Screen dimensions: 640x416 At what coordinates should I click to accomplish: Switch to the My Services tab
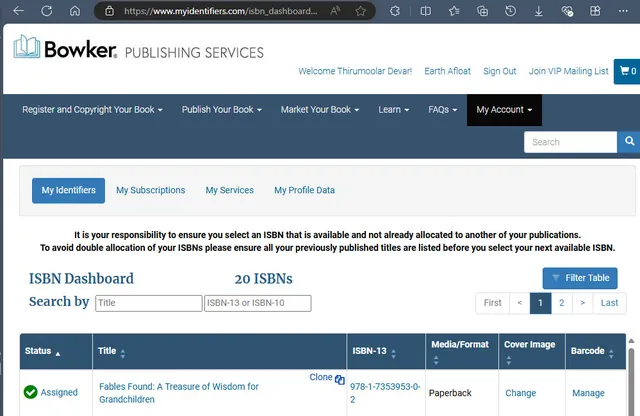coord(229,190)
